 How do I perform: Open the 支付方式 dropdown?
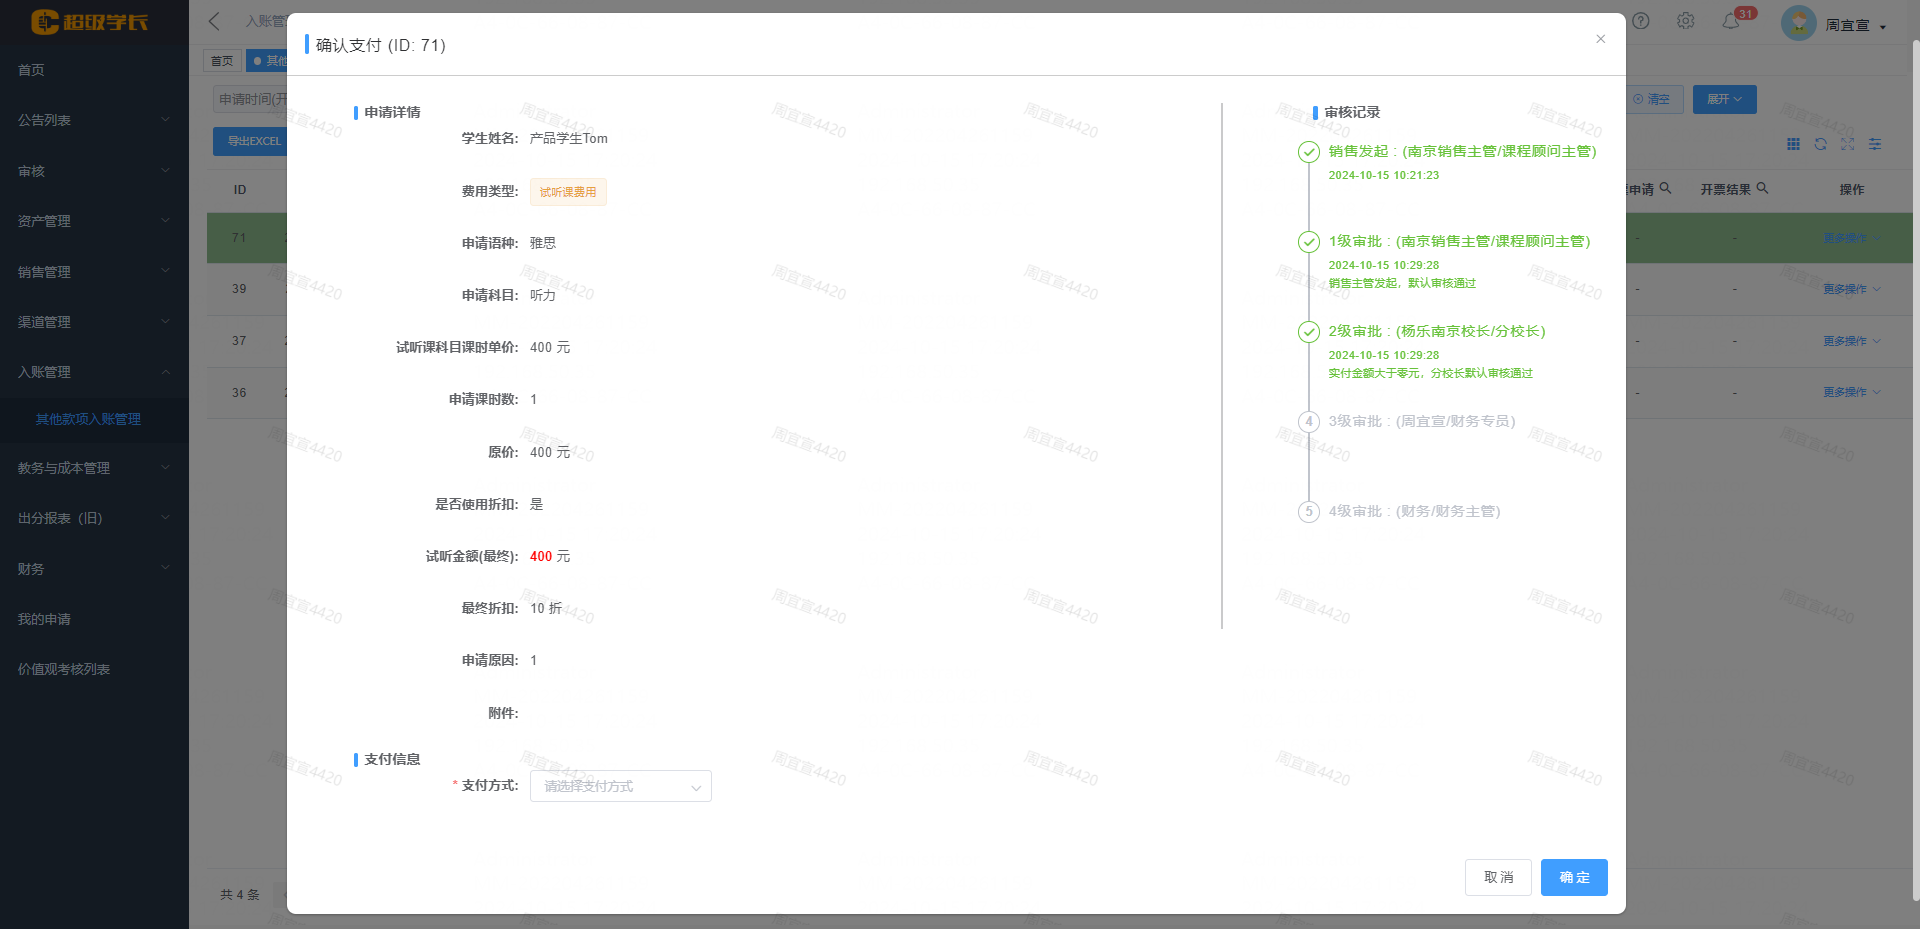620,786
